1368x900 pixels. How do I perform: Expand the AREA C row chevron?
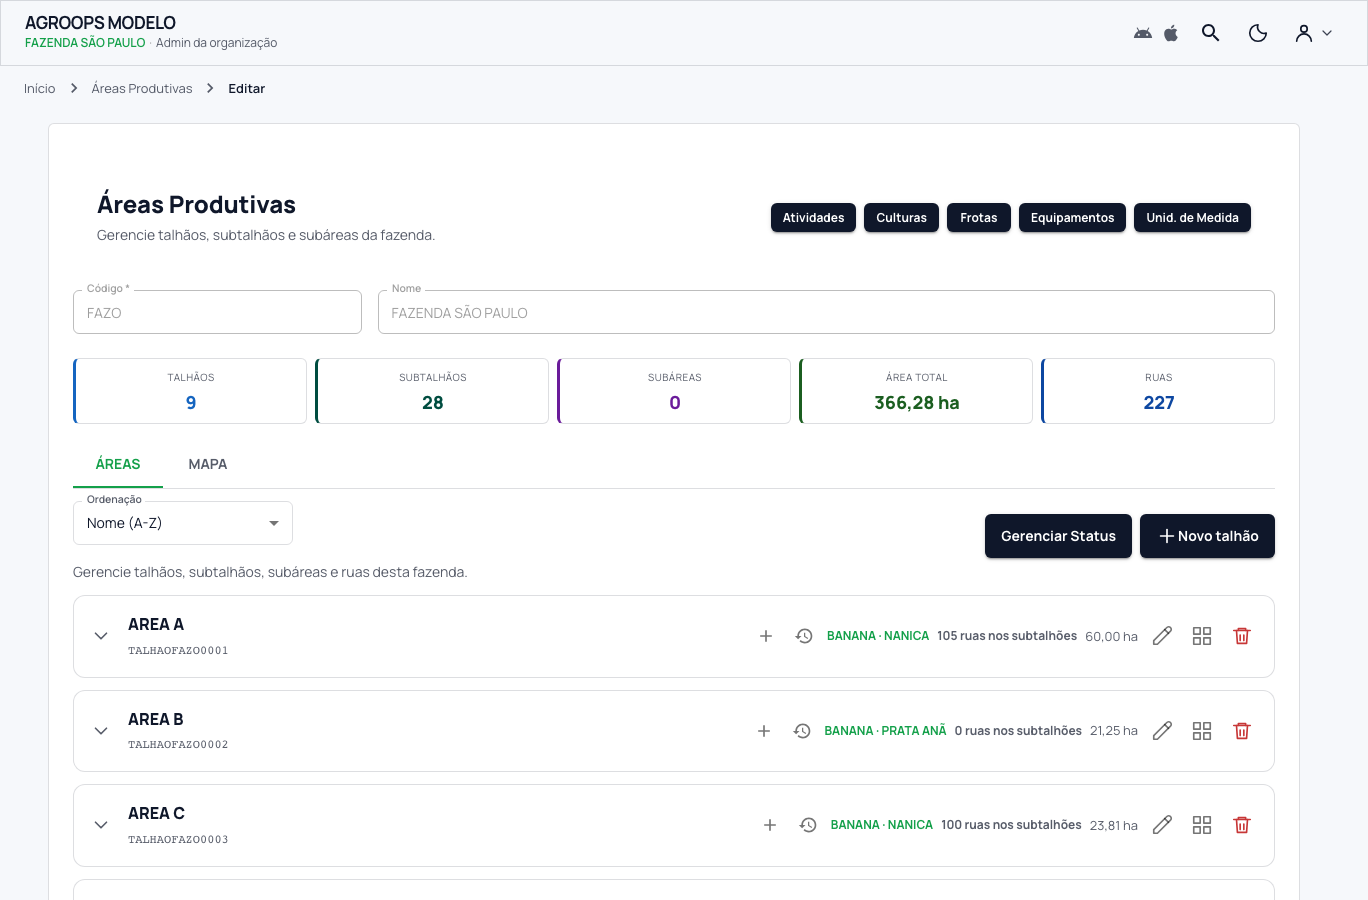tap(101, 825)
